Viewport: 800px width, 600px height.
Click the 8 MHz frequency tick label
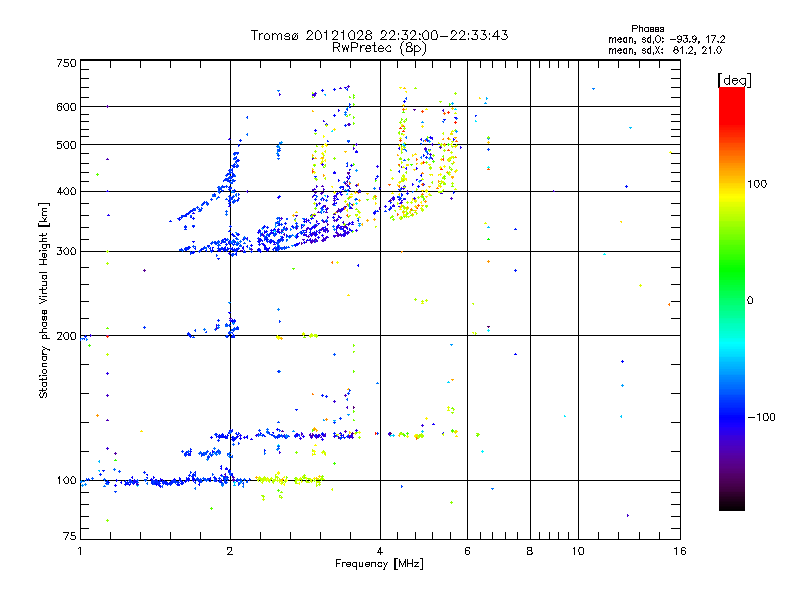coord(530,551)
